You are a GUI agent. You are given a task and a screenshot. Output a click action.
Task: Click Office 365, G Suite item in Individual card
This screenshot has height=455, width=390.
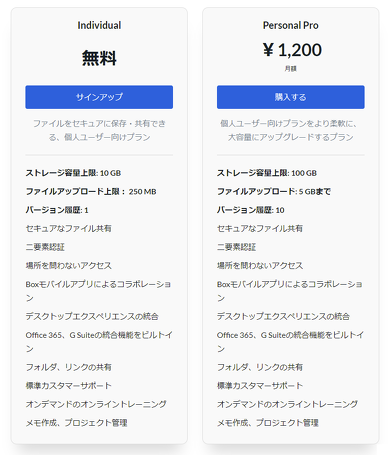[x=99, y=342]
